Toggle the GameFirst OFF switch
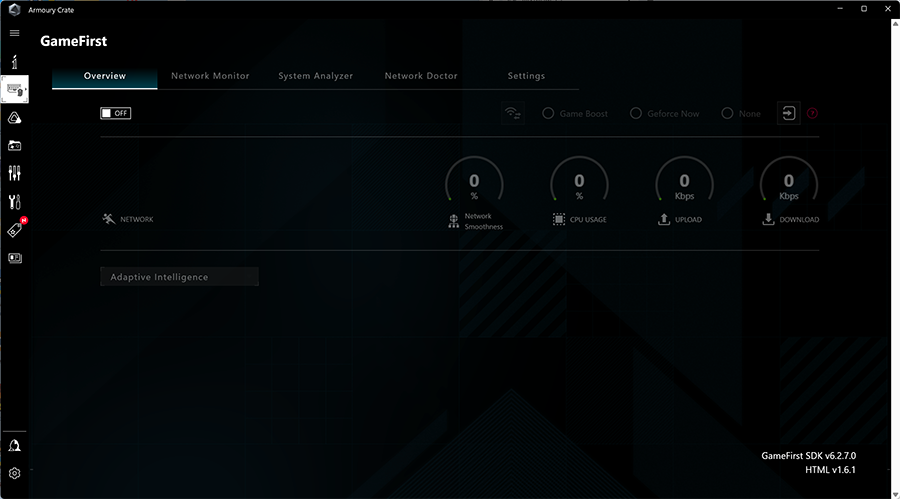Image resolution: width=900 pixels, height=499 pixels. 115,113
